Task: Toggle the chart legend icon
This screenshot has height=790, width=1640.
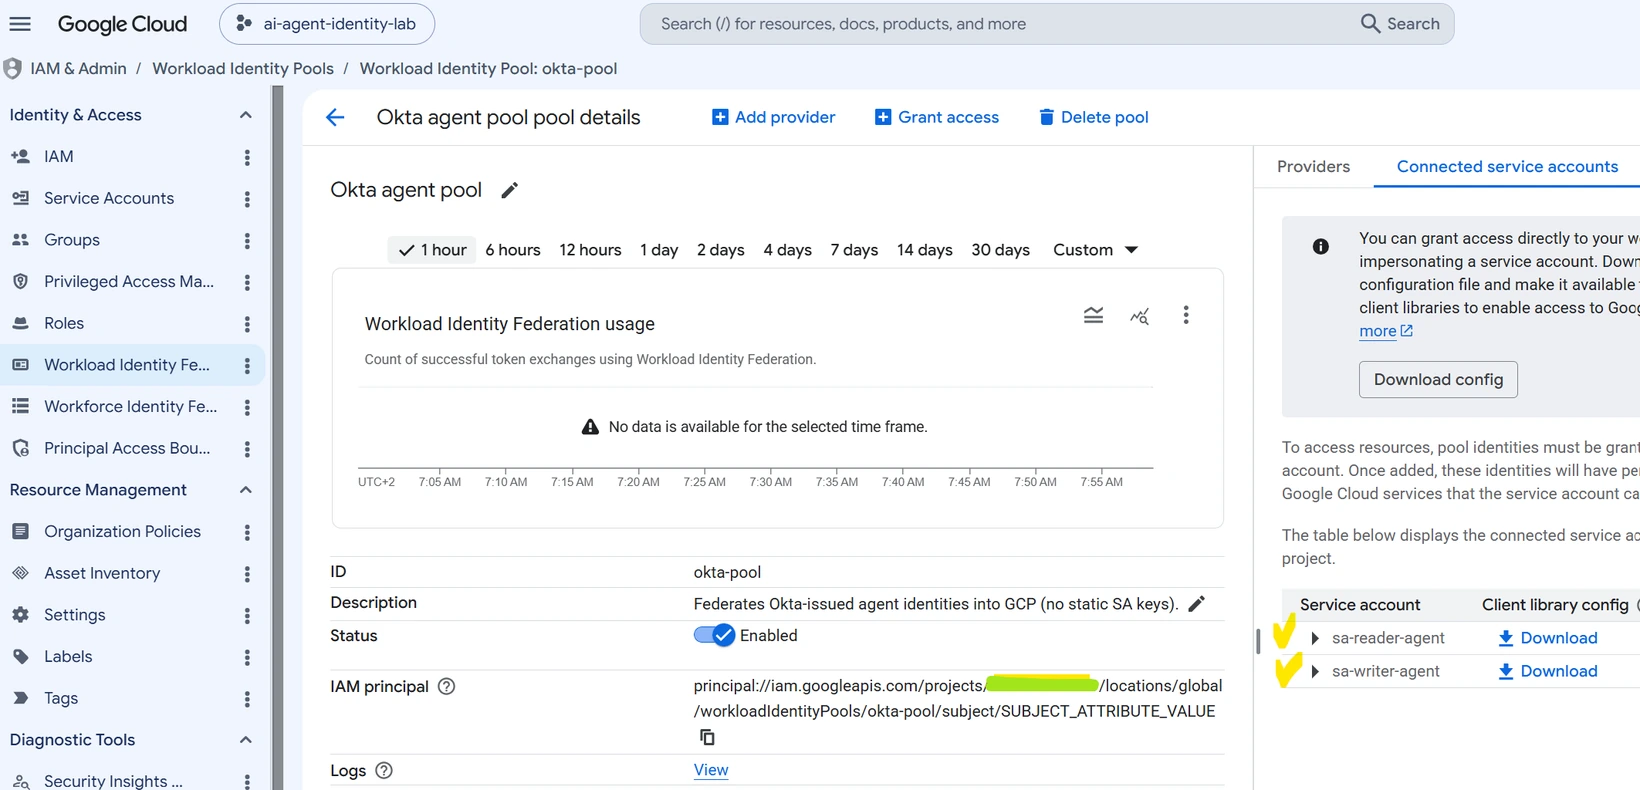Action: point(1093,316)
